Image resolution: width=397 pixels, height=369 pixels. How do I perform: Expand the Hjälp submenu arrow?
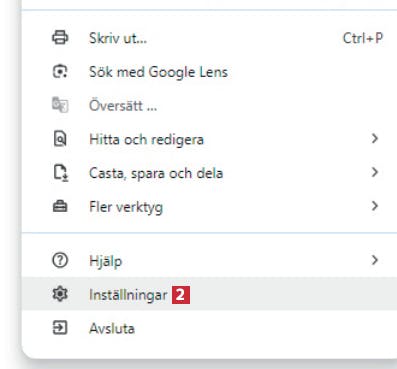point(375,260)
